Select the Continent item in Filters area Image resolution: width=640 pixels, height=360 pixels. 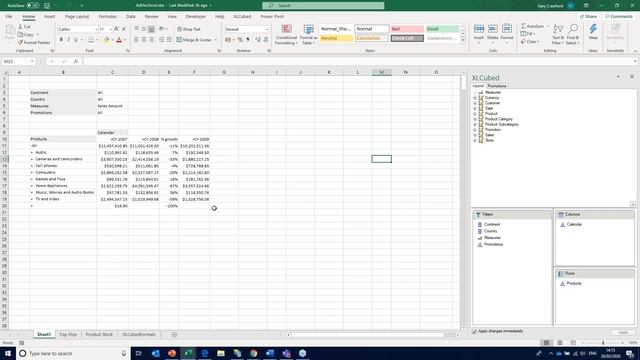coord(491,224)
